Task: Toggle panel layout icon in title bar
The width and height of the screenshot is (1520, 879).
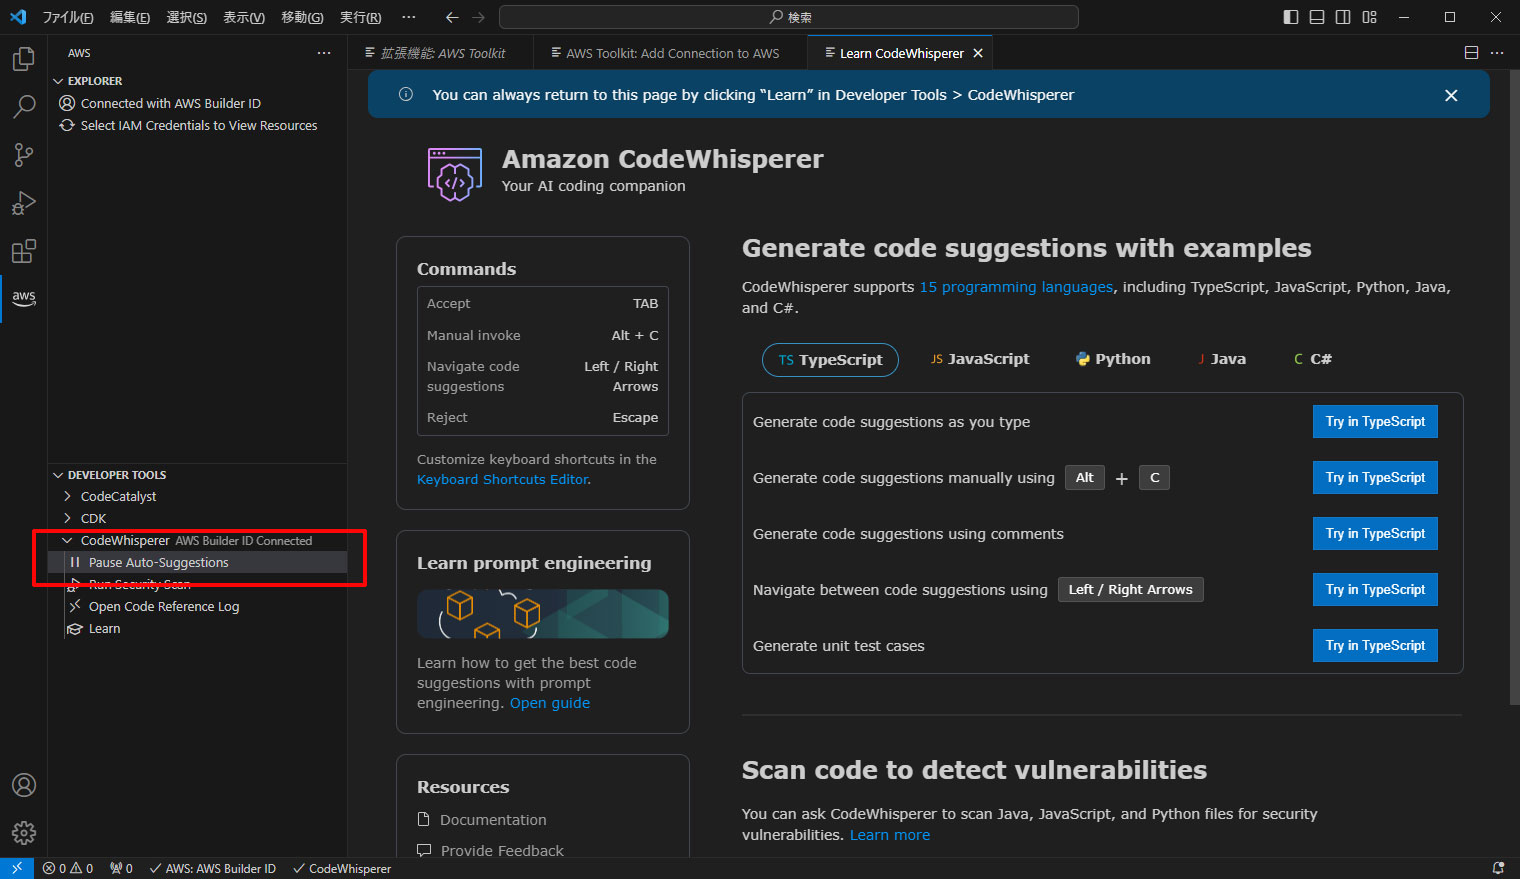Action: (x=1317, y=17)
